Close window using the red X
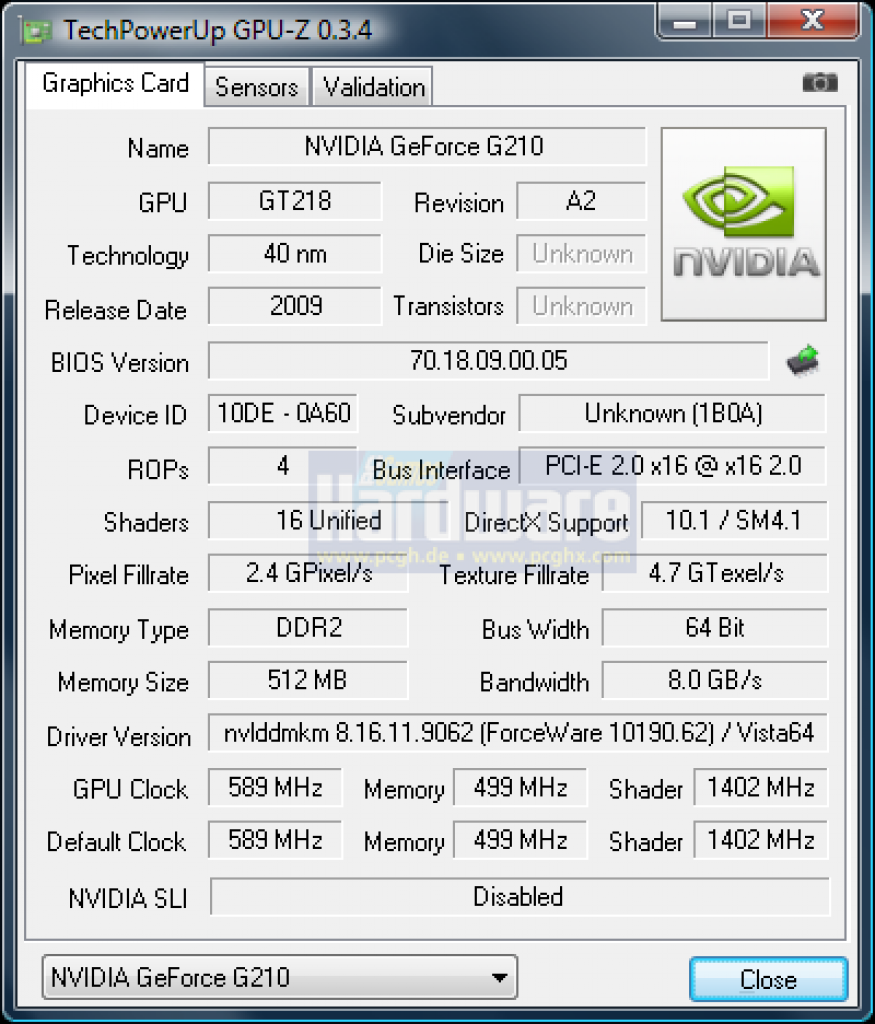The height and width of the screenshot is (1024, 875). [x=812, y=20]
